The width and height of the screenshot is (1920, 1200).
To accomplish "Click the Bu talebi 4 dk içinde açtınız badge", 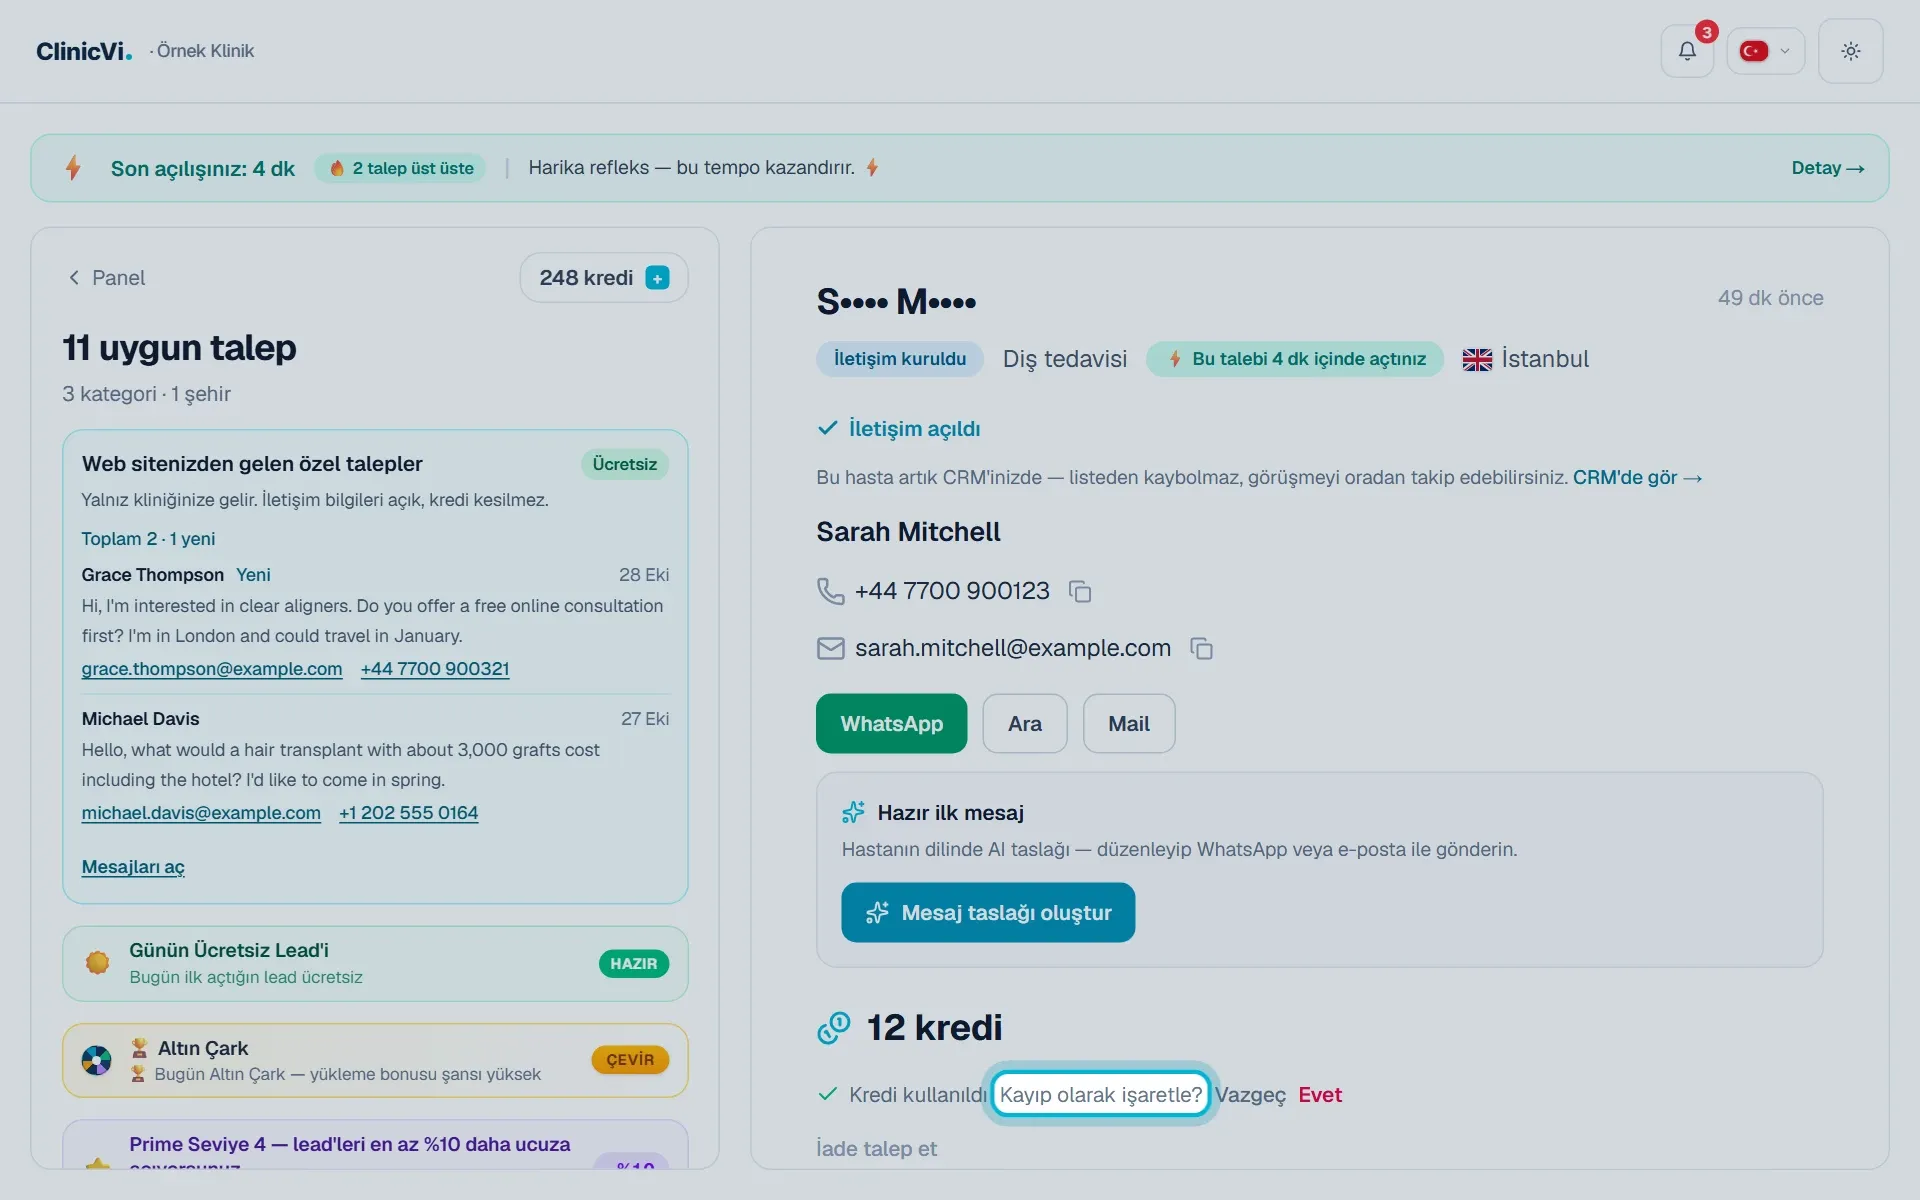I will tap(1295, 359).
